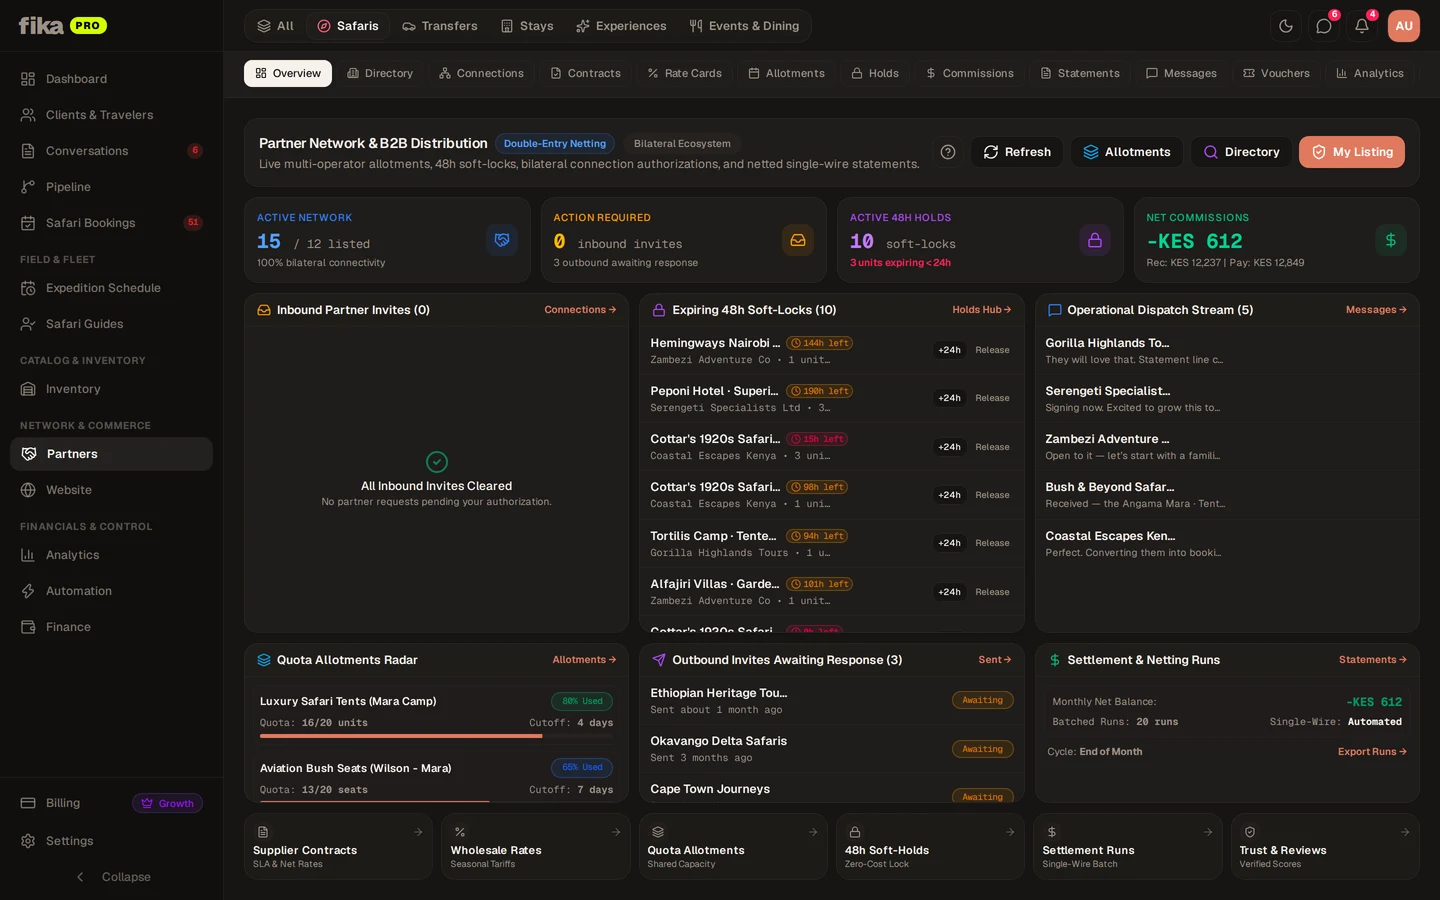Viewport: 1440px width, 900px height.
Task: Switch to the Experiences category tab
Action: [621, 26]
